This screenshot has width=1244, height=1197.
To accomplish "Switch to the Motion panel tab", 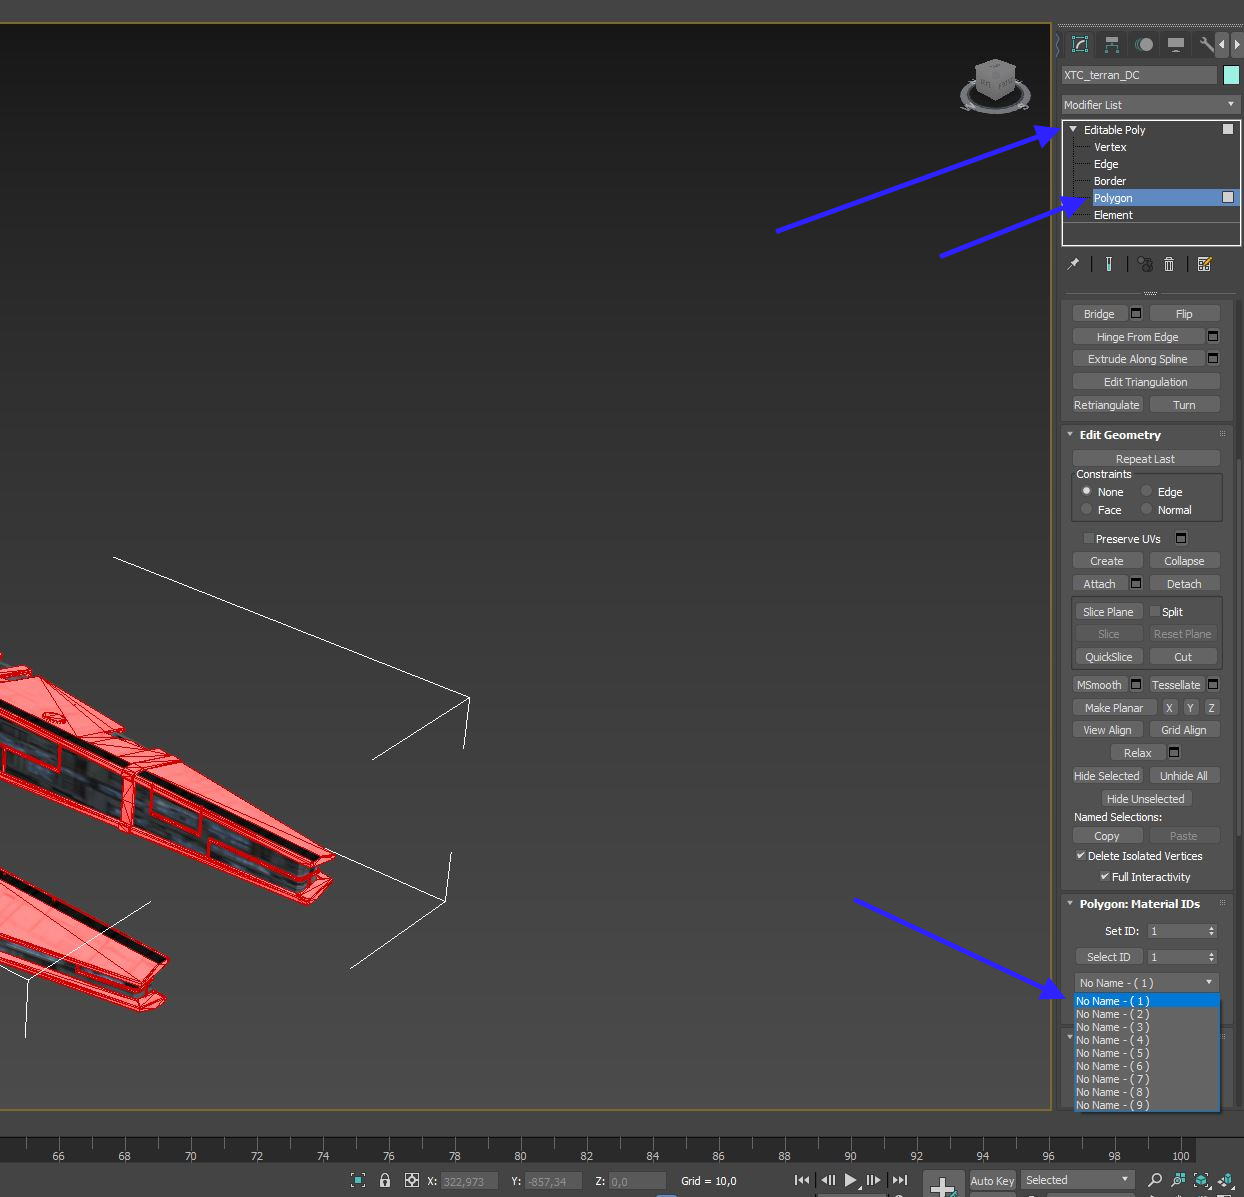I will pos(1144,44).
